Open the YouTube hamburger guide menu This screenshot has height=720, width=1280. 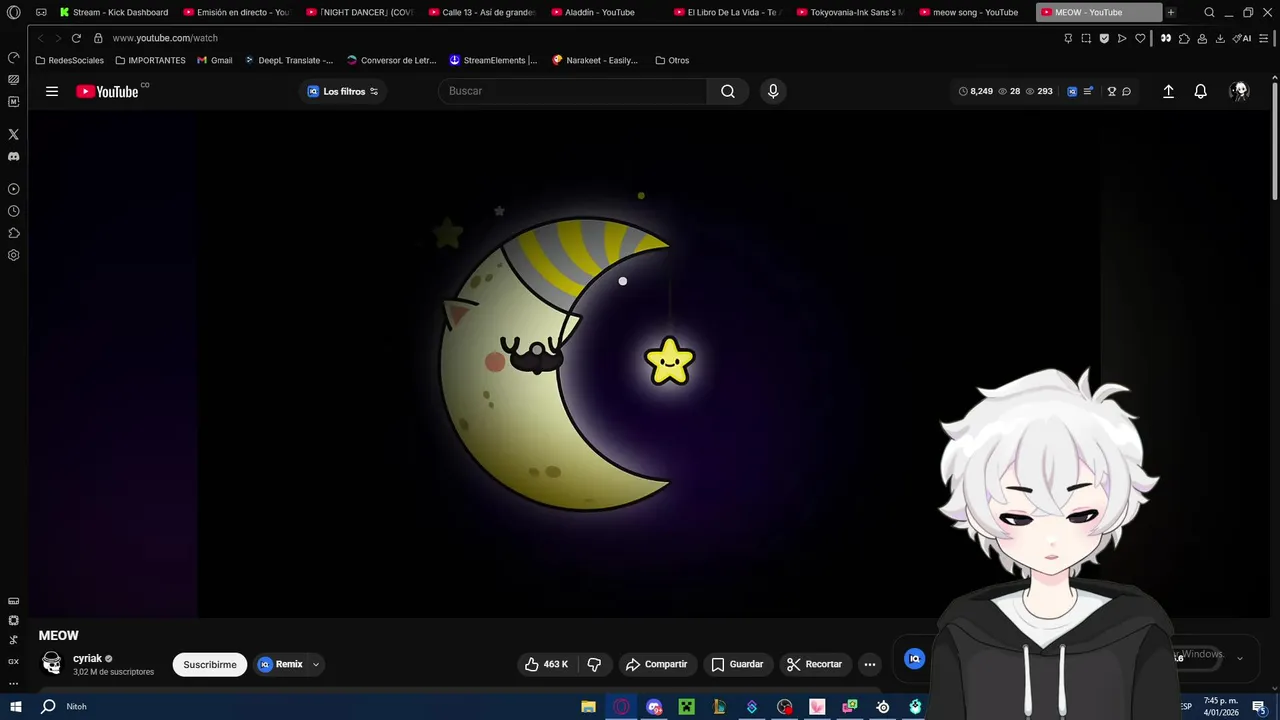coord(52,91)
